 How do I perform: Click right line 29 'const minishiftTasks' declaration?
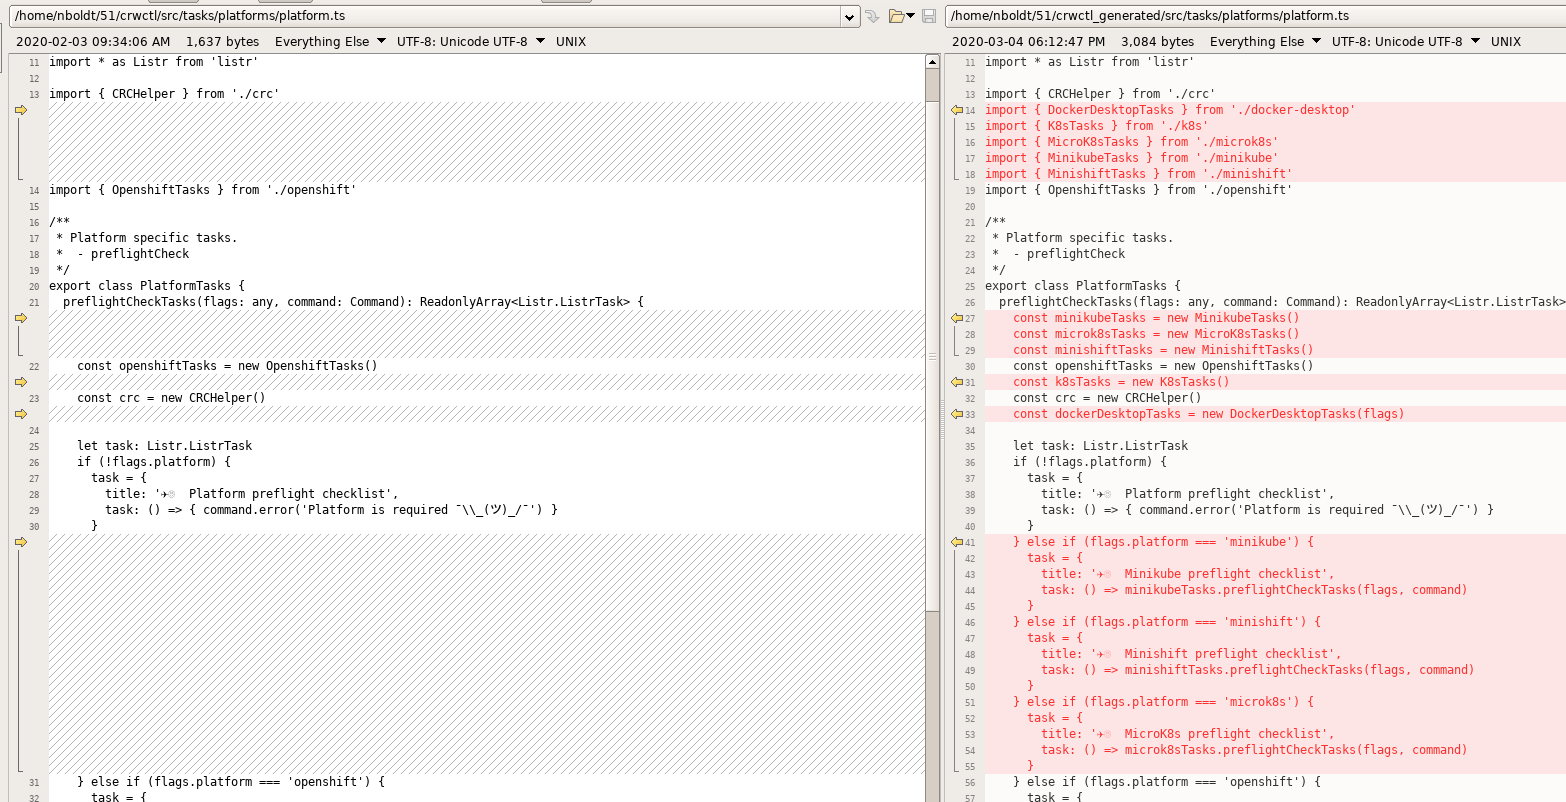pyautogui.click(x=1163, y=350)
